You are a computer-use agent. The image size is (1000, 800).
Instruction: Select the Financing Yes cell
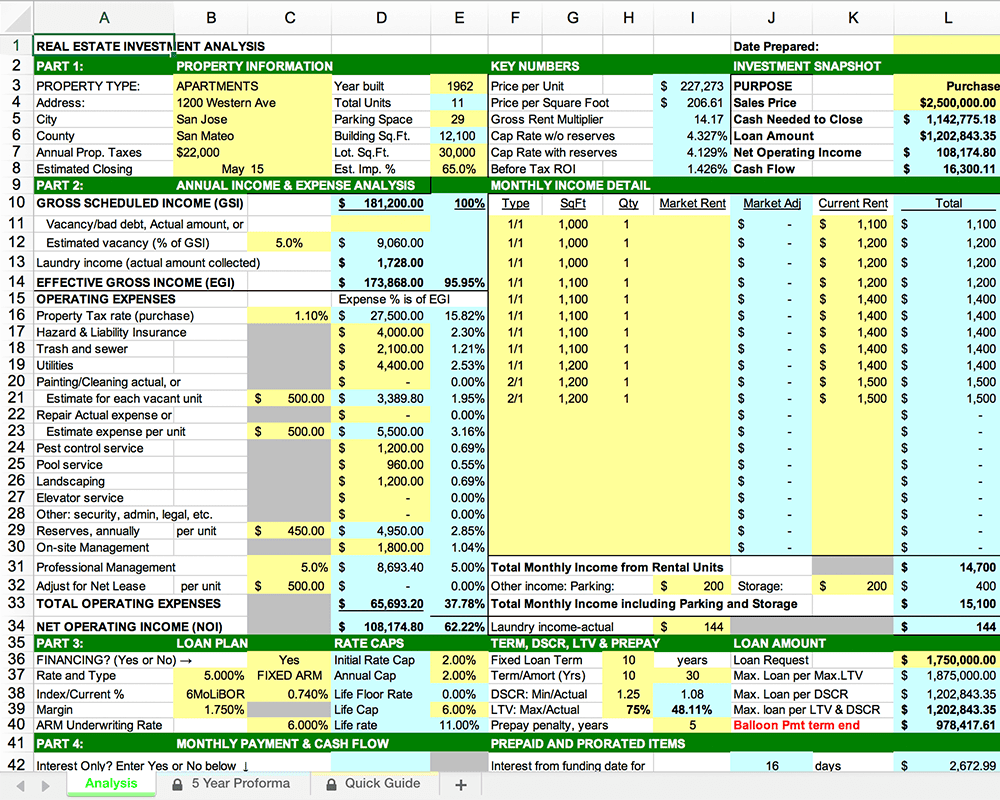289,660
